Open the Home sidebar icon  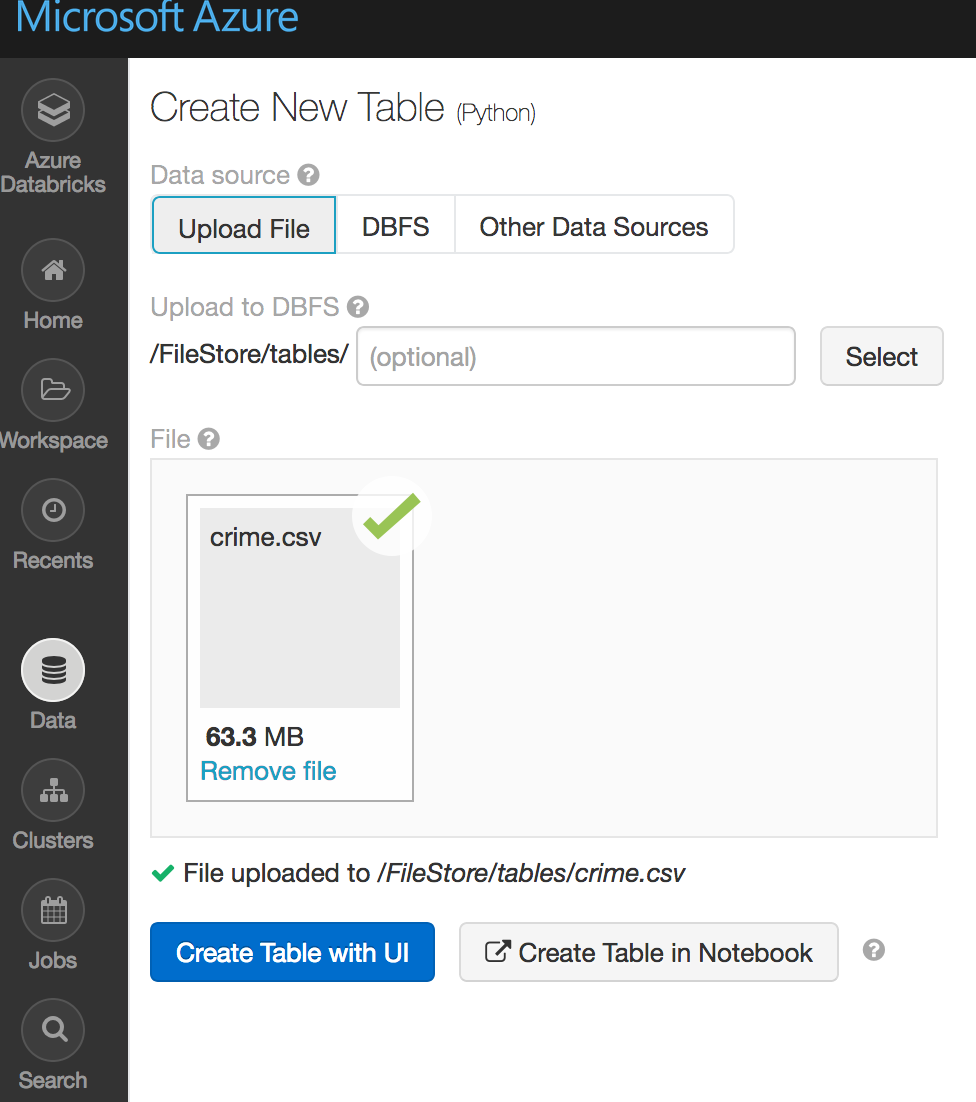pyautogui.click(x=52, y=270)
